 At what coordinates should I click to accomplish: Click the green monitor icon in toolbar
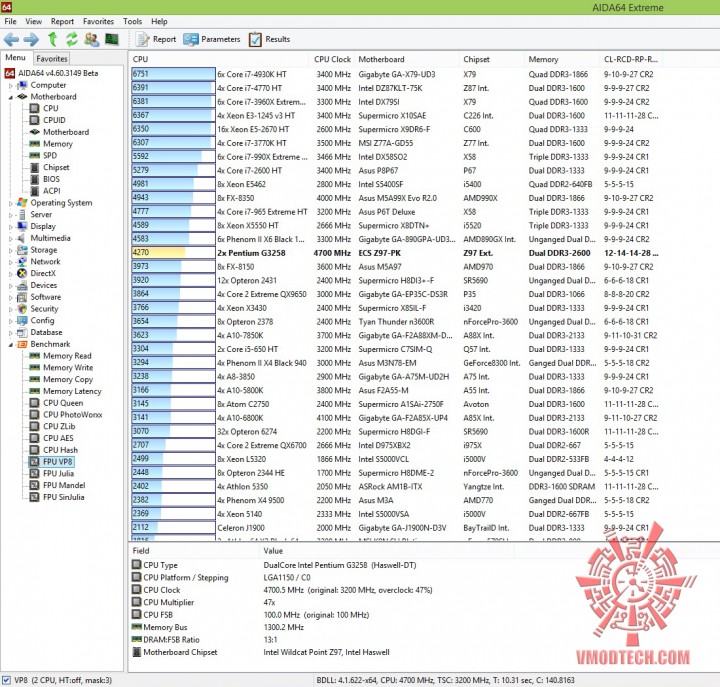tap(112, 39)
